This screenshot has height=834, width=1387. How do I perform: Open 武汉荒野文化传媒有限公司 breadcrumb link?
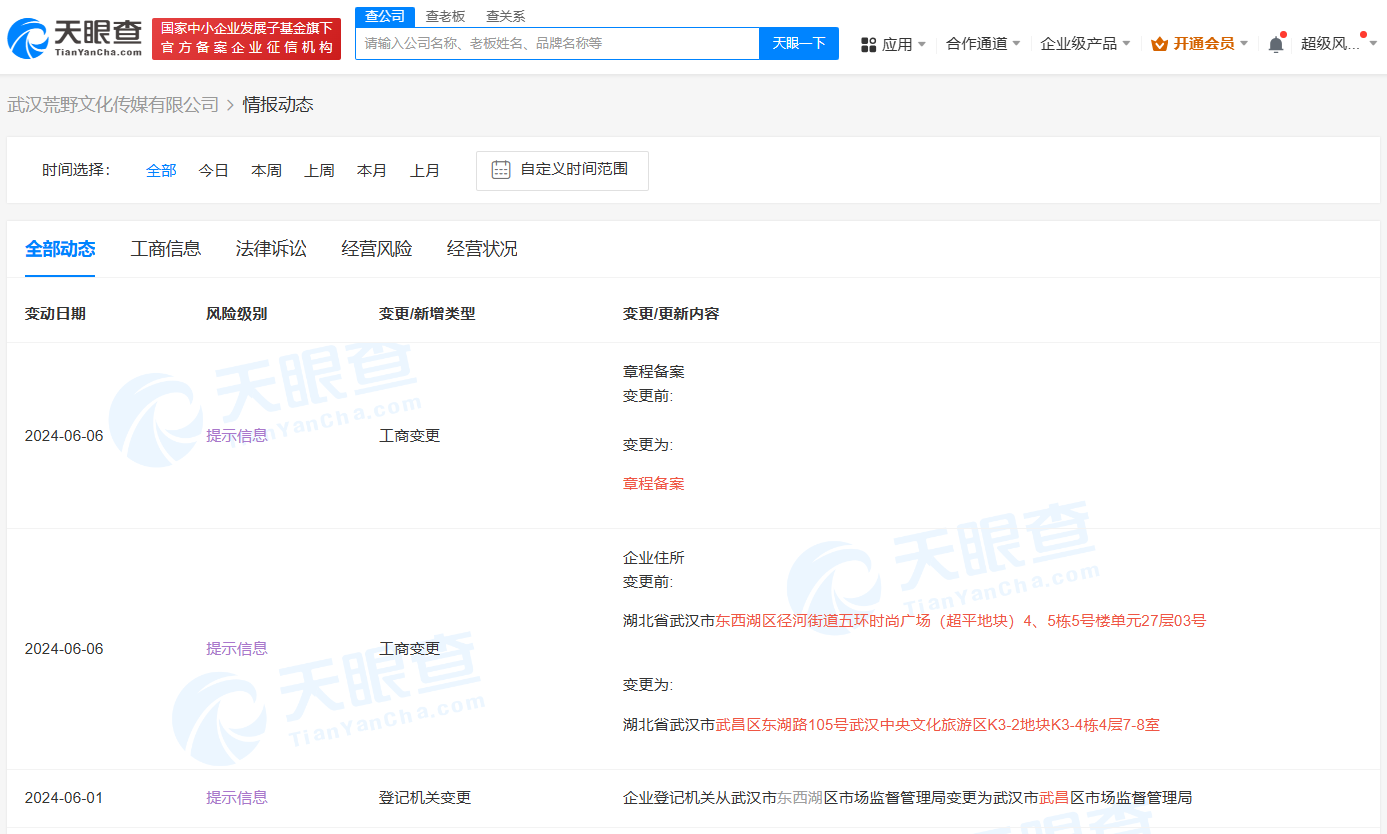(x=113, y=105)
